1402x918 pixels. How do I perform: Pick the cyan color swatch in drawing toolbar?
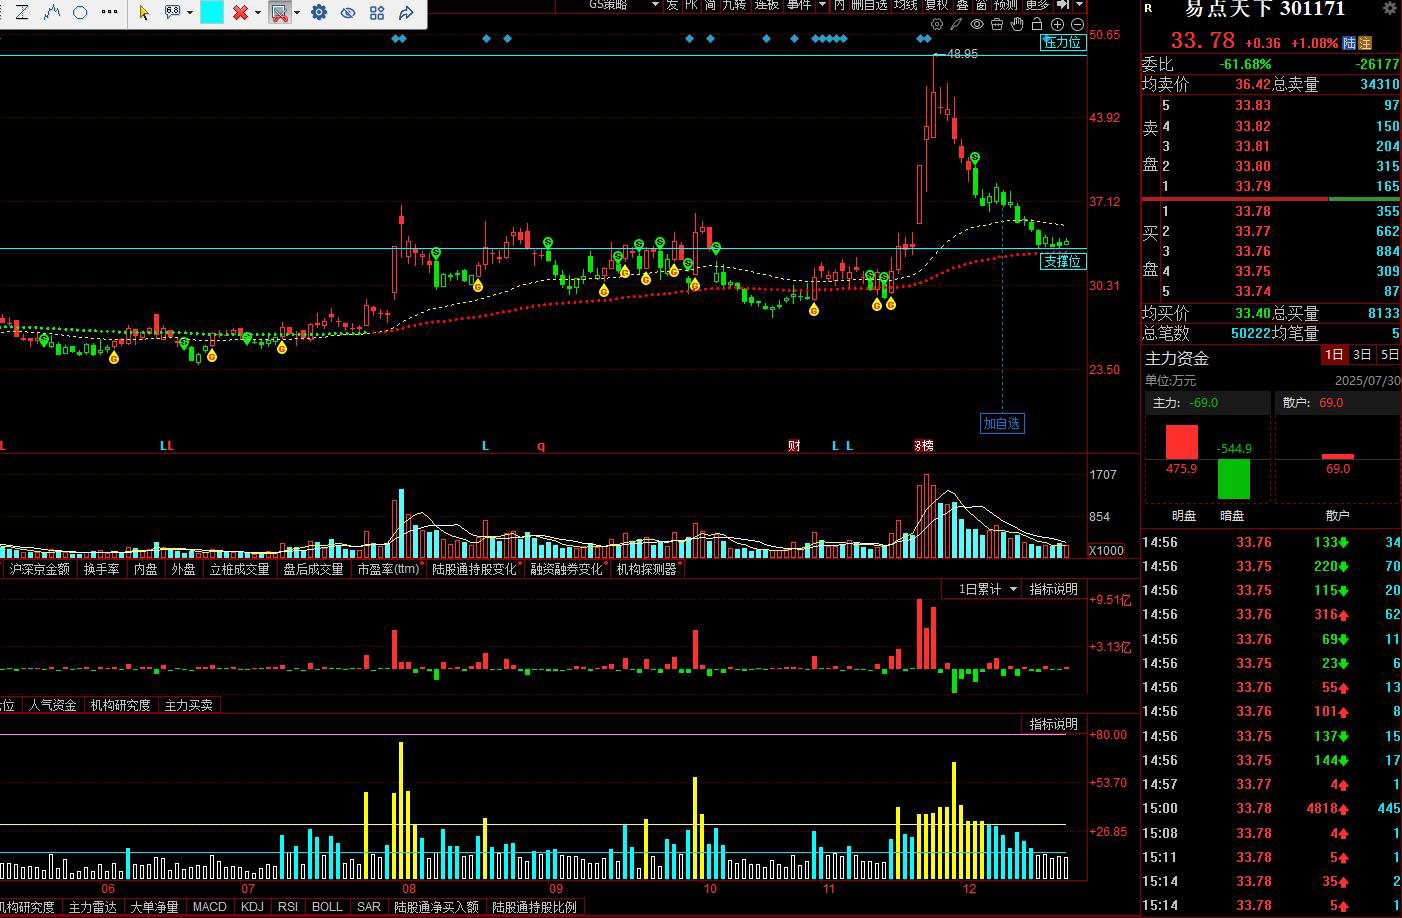point(212,12)
